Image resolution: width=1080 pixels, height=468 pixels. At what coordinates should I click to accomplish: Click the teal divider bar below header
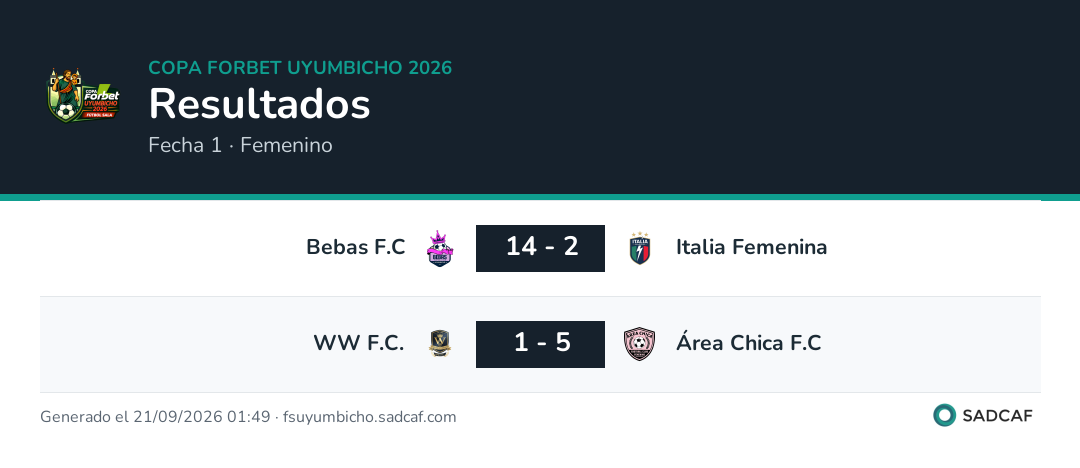(540, 197)
